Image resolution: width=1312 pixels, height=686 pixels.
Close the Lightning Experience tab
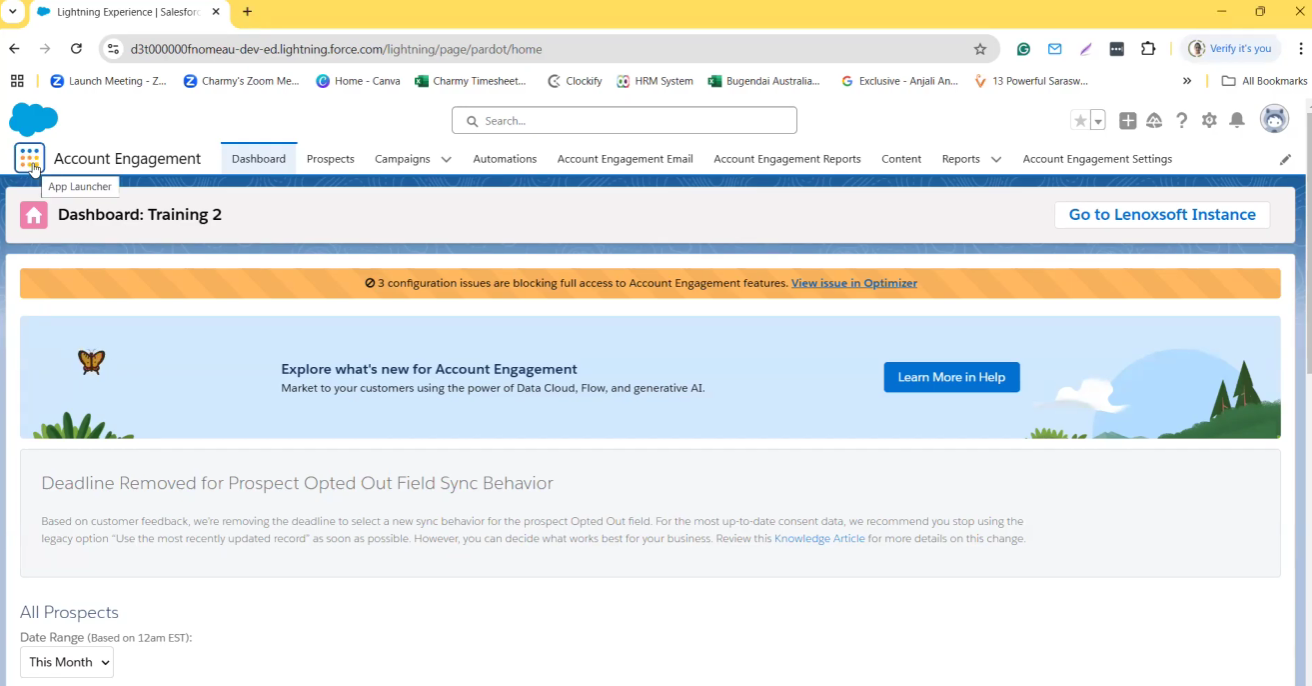coord(216,12)
